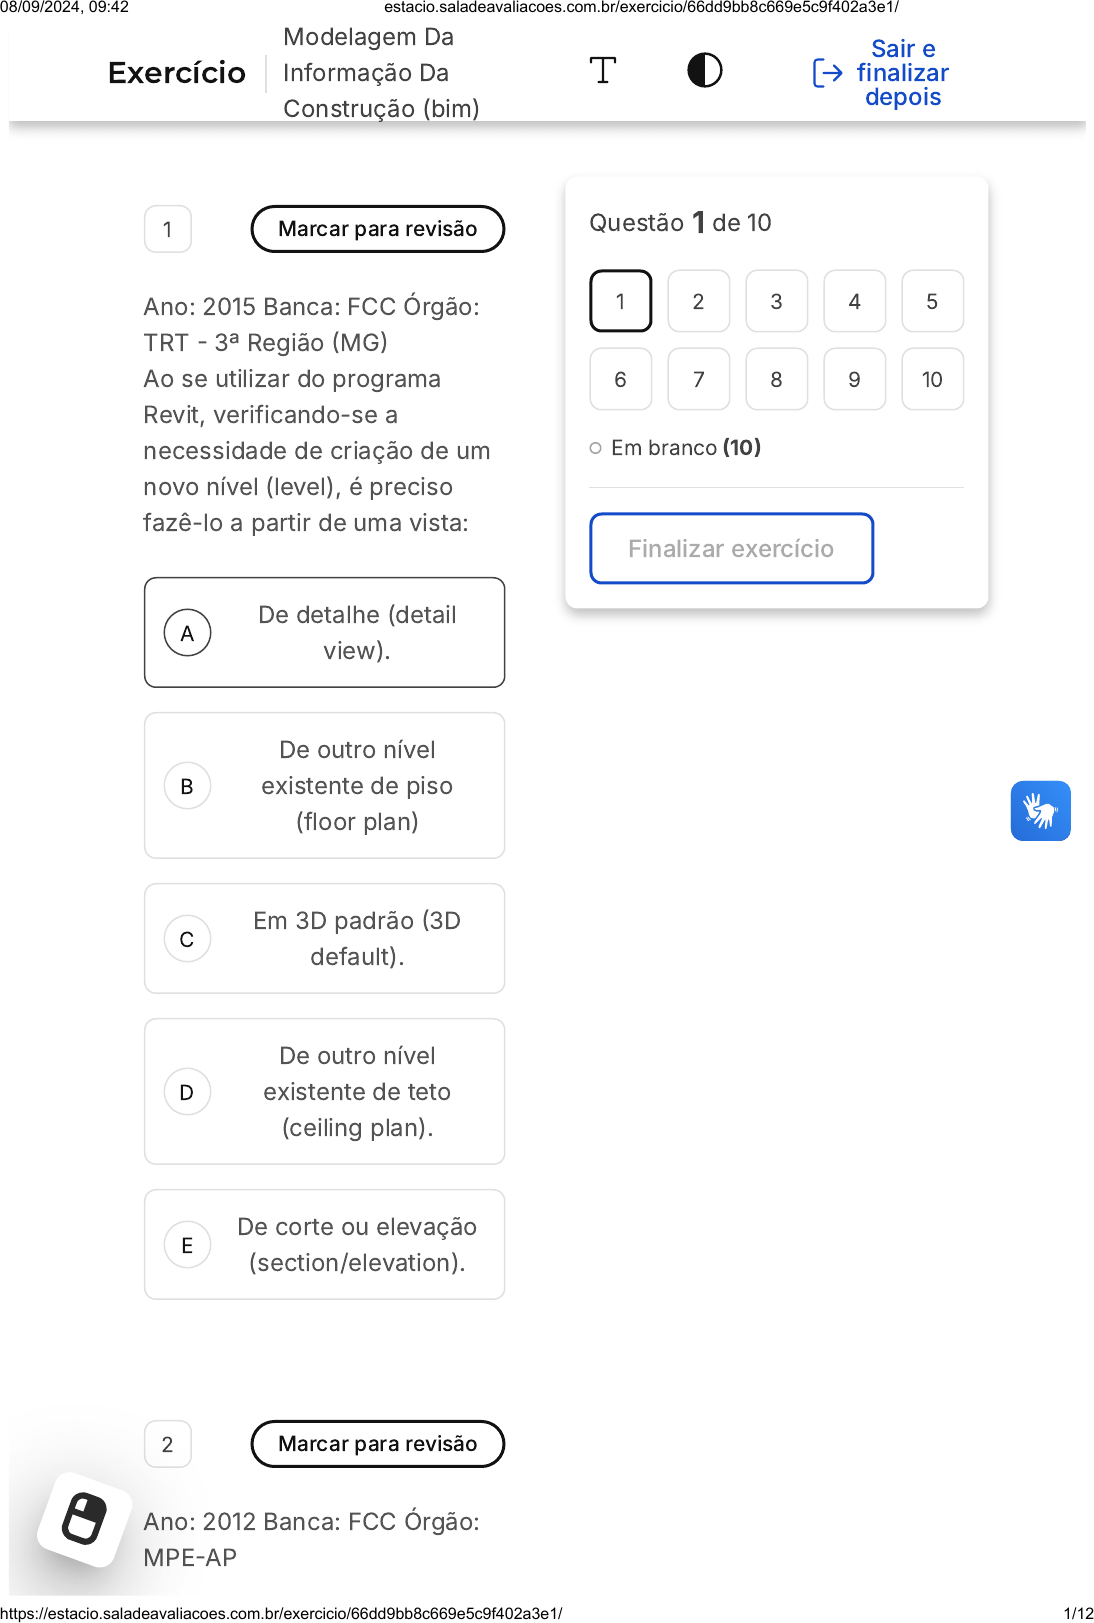Open question 7 from question grid
The image size is (1094, 1623).
pyautogui.click(x=698, y=379)
